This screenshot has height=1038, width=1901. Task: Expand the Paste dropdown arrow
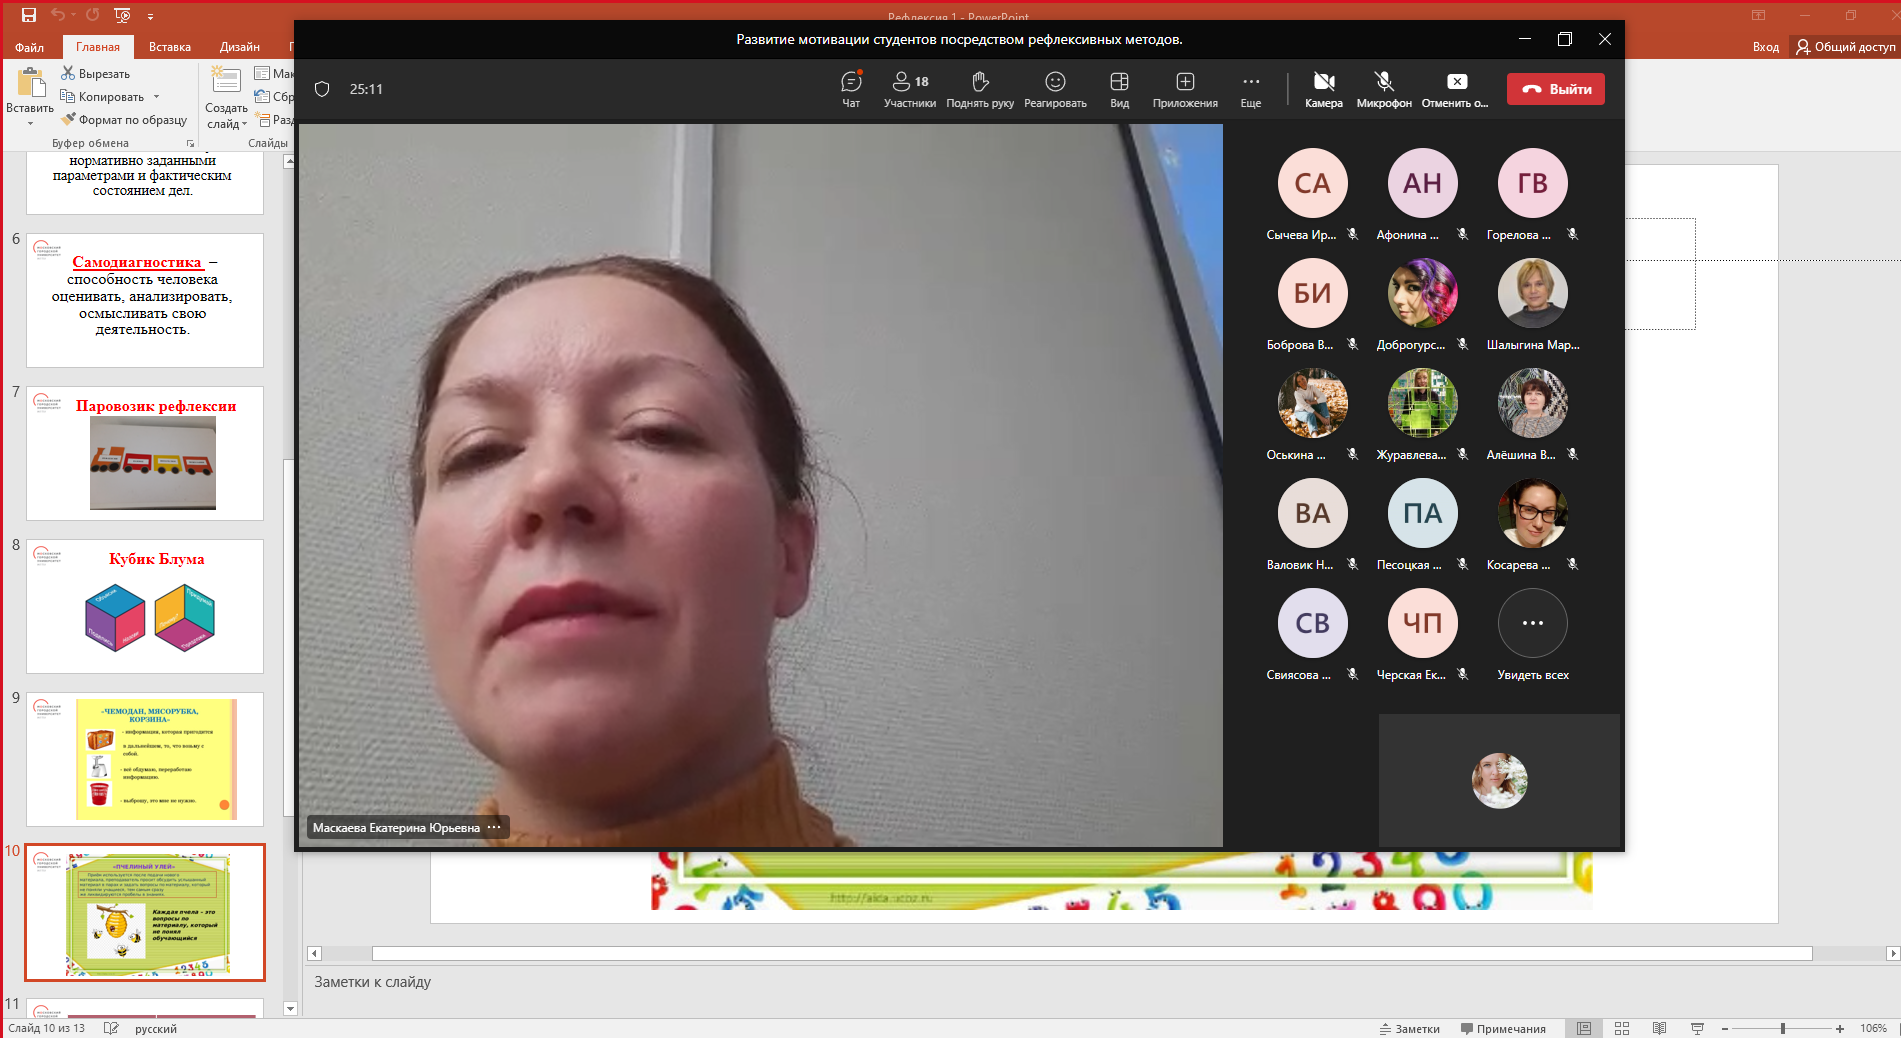pyautogui.click(x=30, y=124)
